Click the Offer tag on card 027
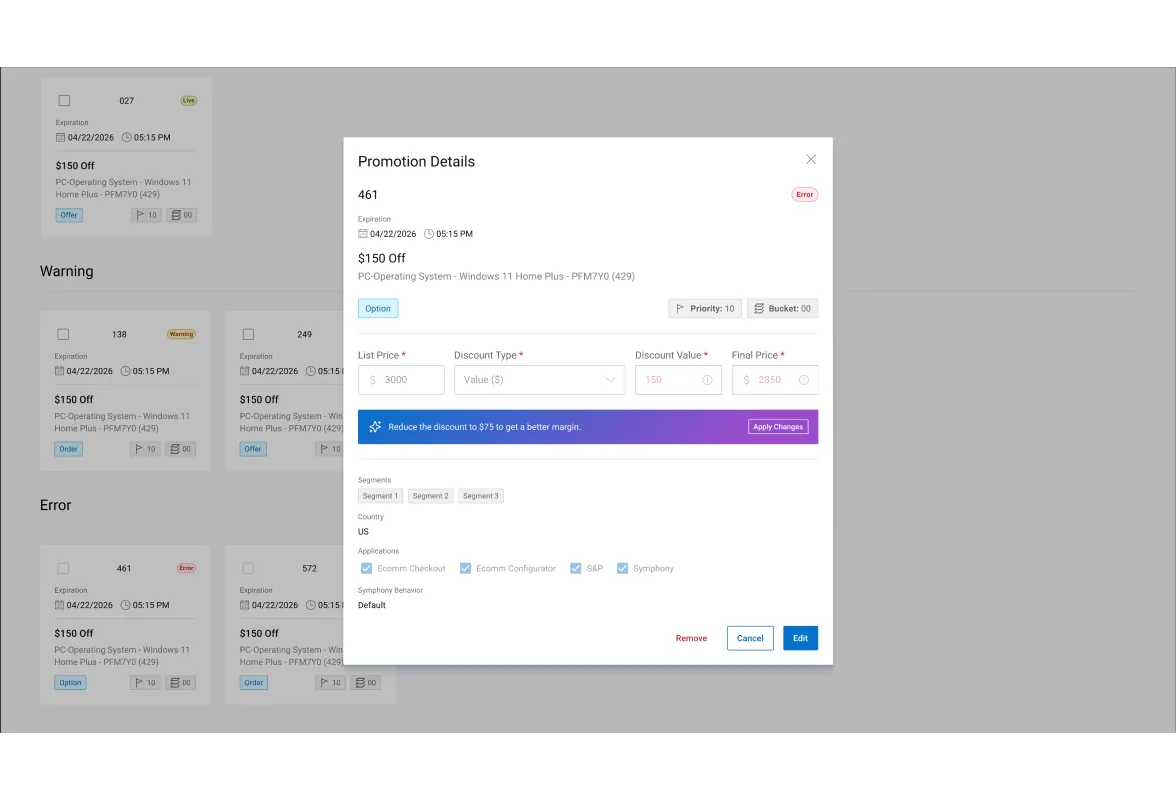1176x800 pixels. (x=69, y=215)
